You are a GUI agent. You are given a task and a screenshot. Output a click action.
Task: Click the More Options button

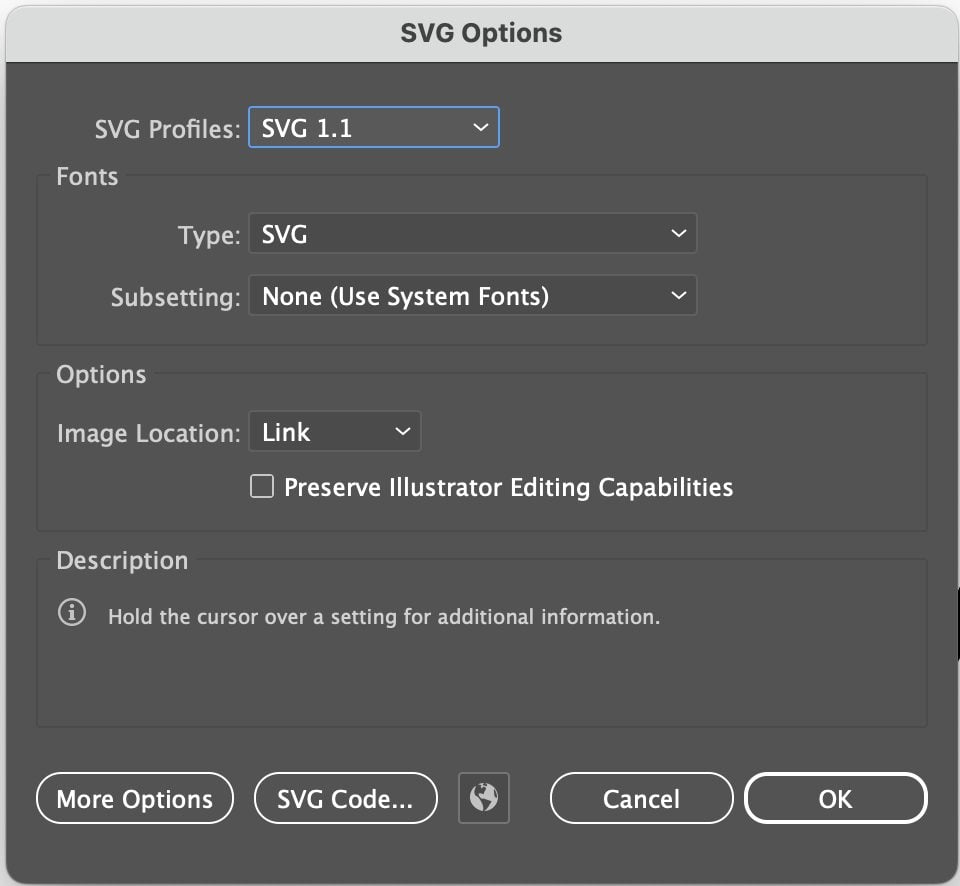click(x=135, y=798)
